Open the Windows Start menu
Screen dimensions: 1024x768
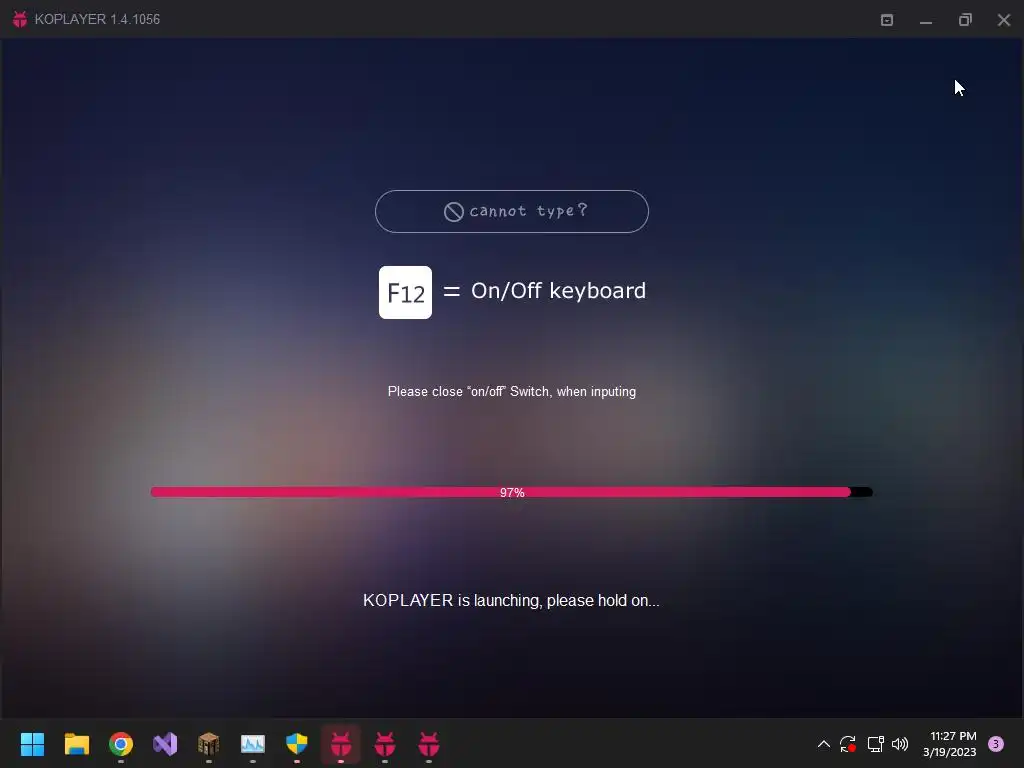pos(32,744)
